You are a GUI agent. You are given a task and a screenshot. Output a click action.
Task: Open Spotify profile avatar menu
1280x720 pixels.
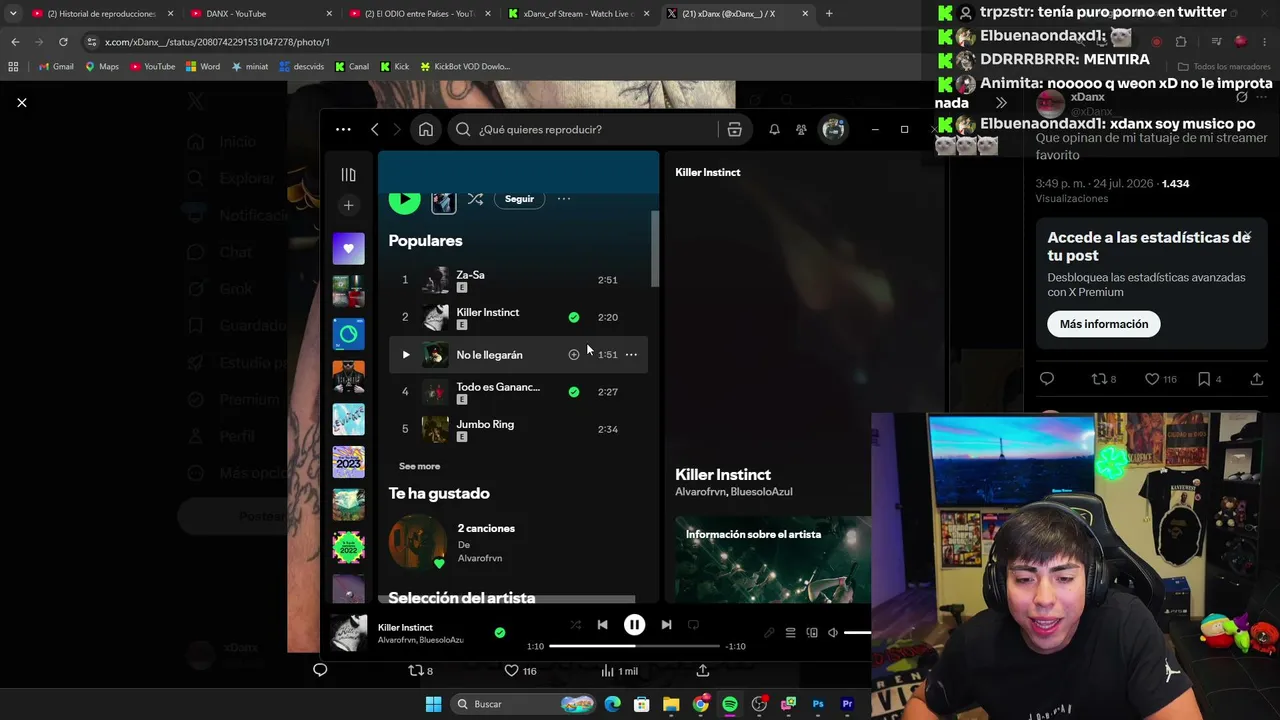click(833, 129)
